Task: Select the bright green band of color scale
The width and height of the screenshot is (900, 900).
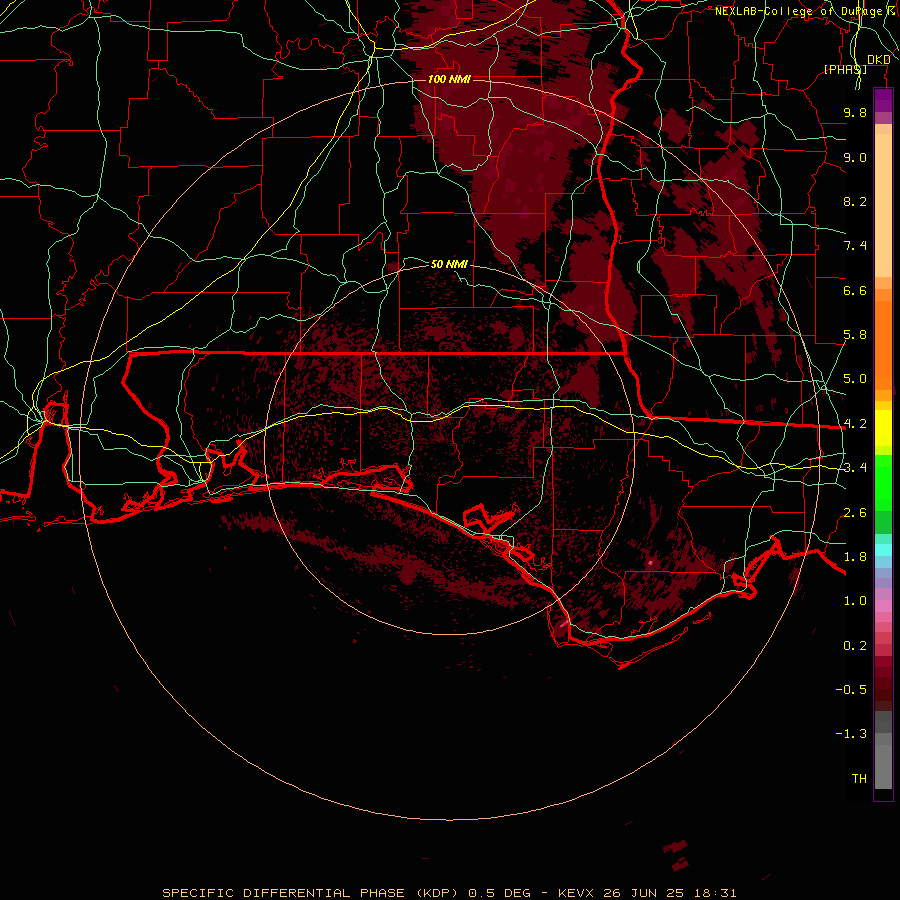Action: [x=883, y=483]
